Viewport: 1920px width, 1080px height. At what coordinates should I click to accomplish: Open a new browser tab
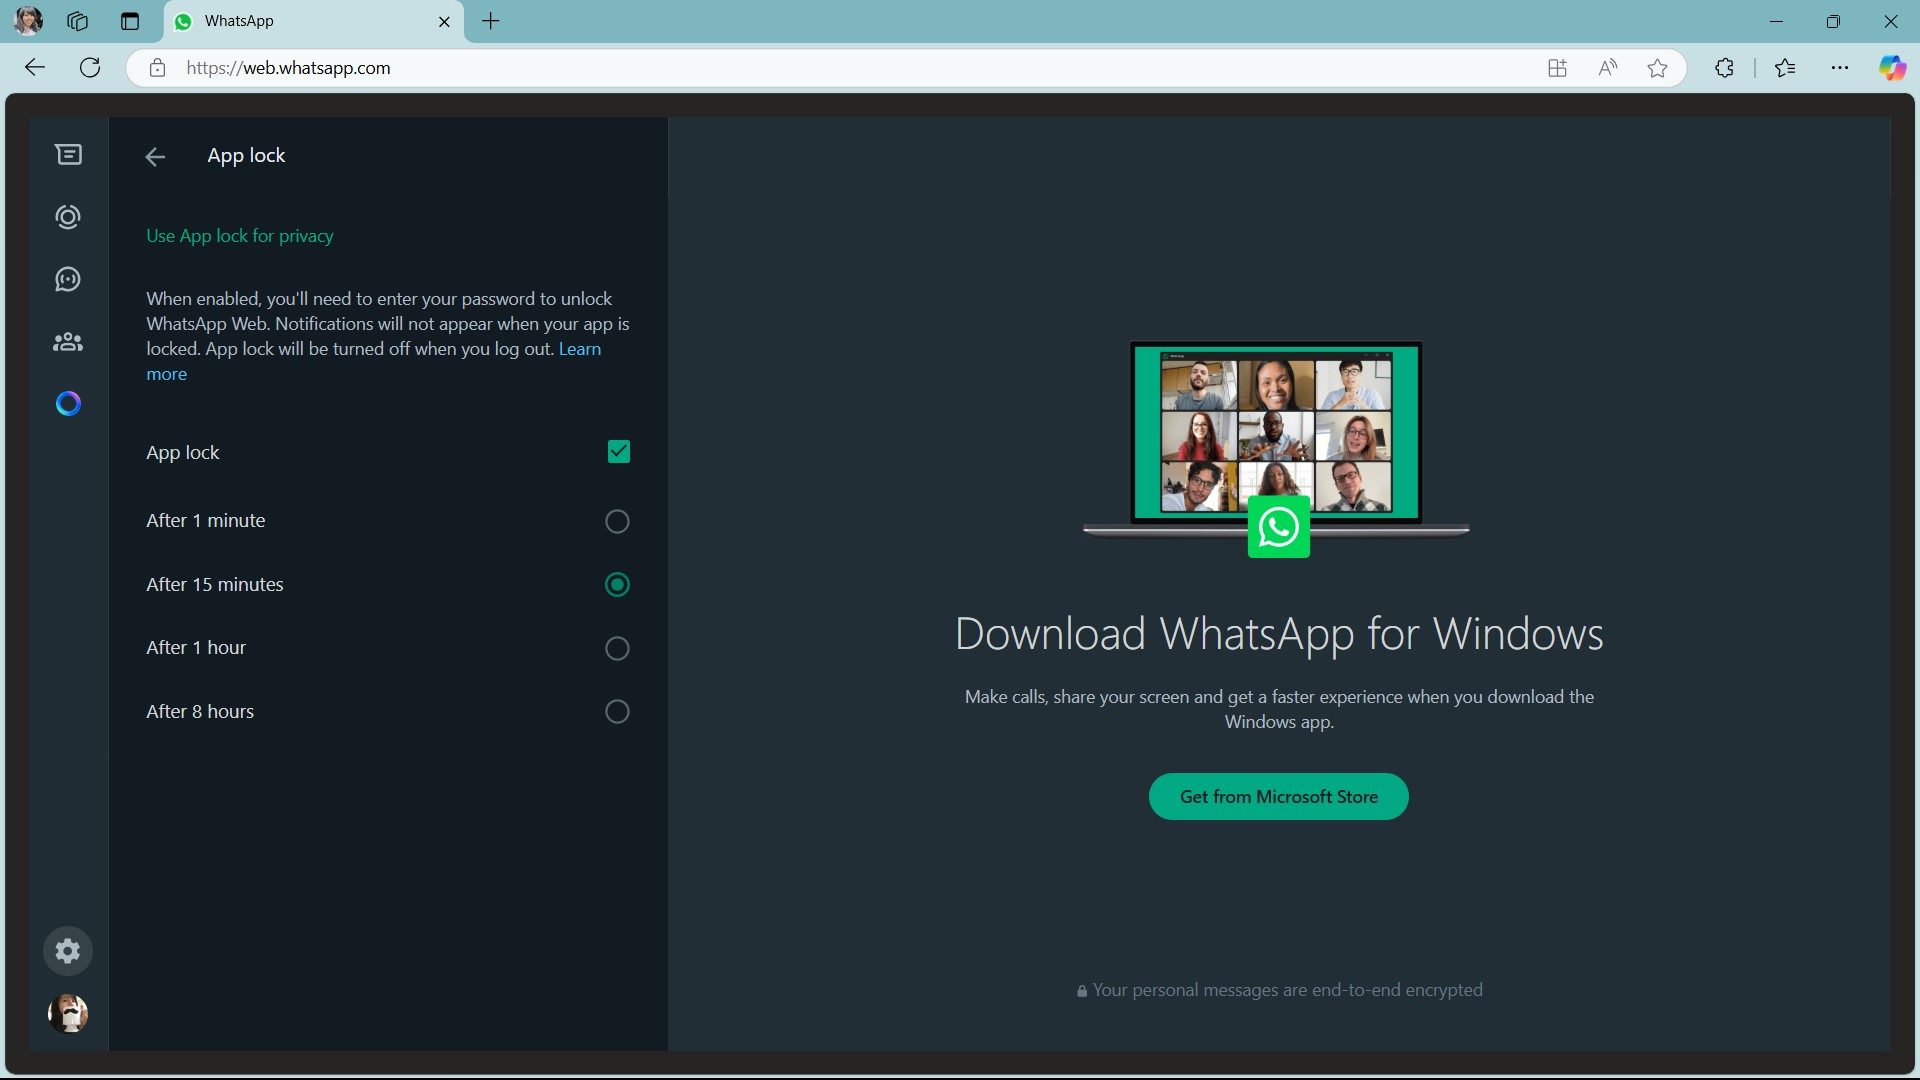click(491, 21)
